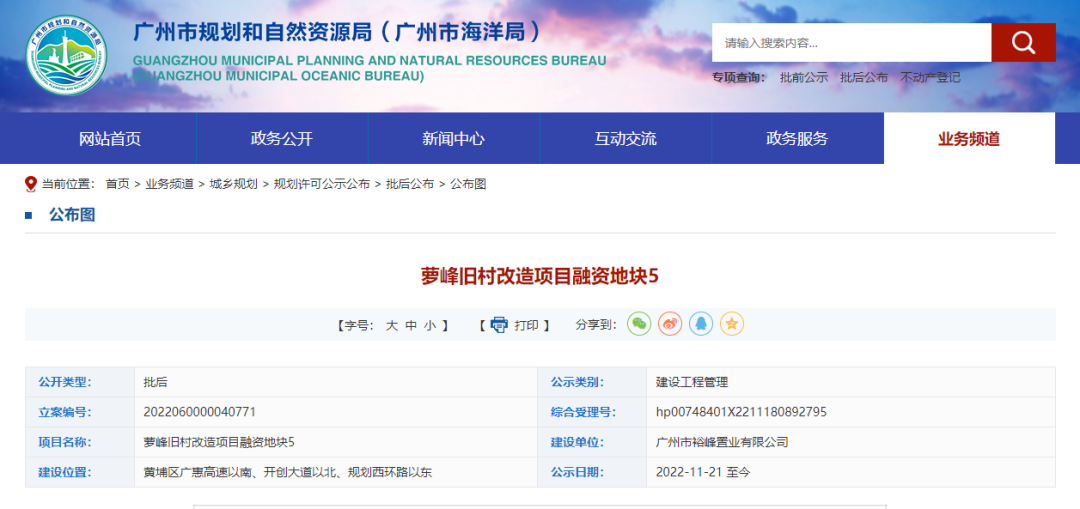Click the red location pin icon
1080x509 pixels.
click(30, 184)
